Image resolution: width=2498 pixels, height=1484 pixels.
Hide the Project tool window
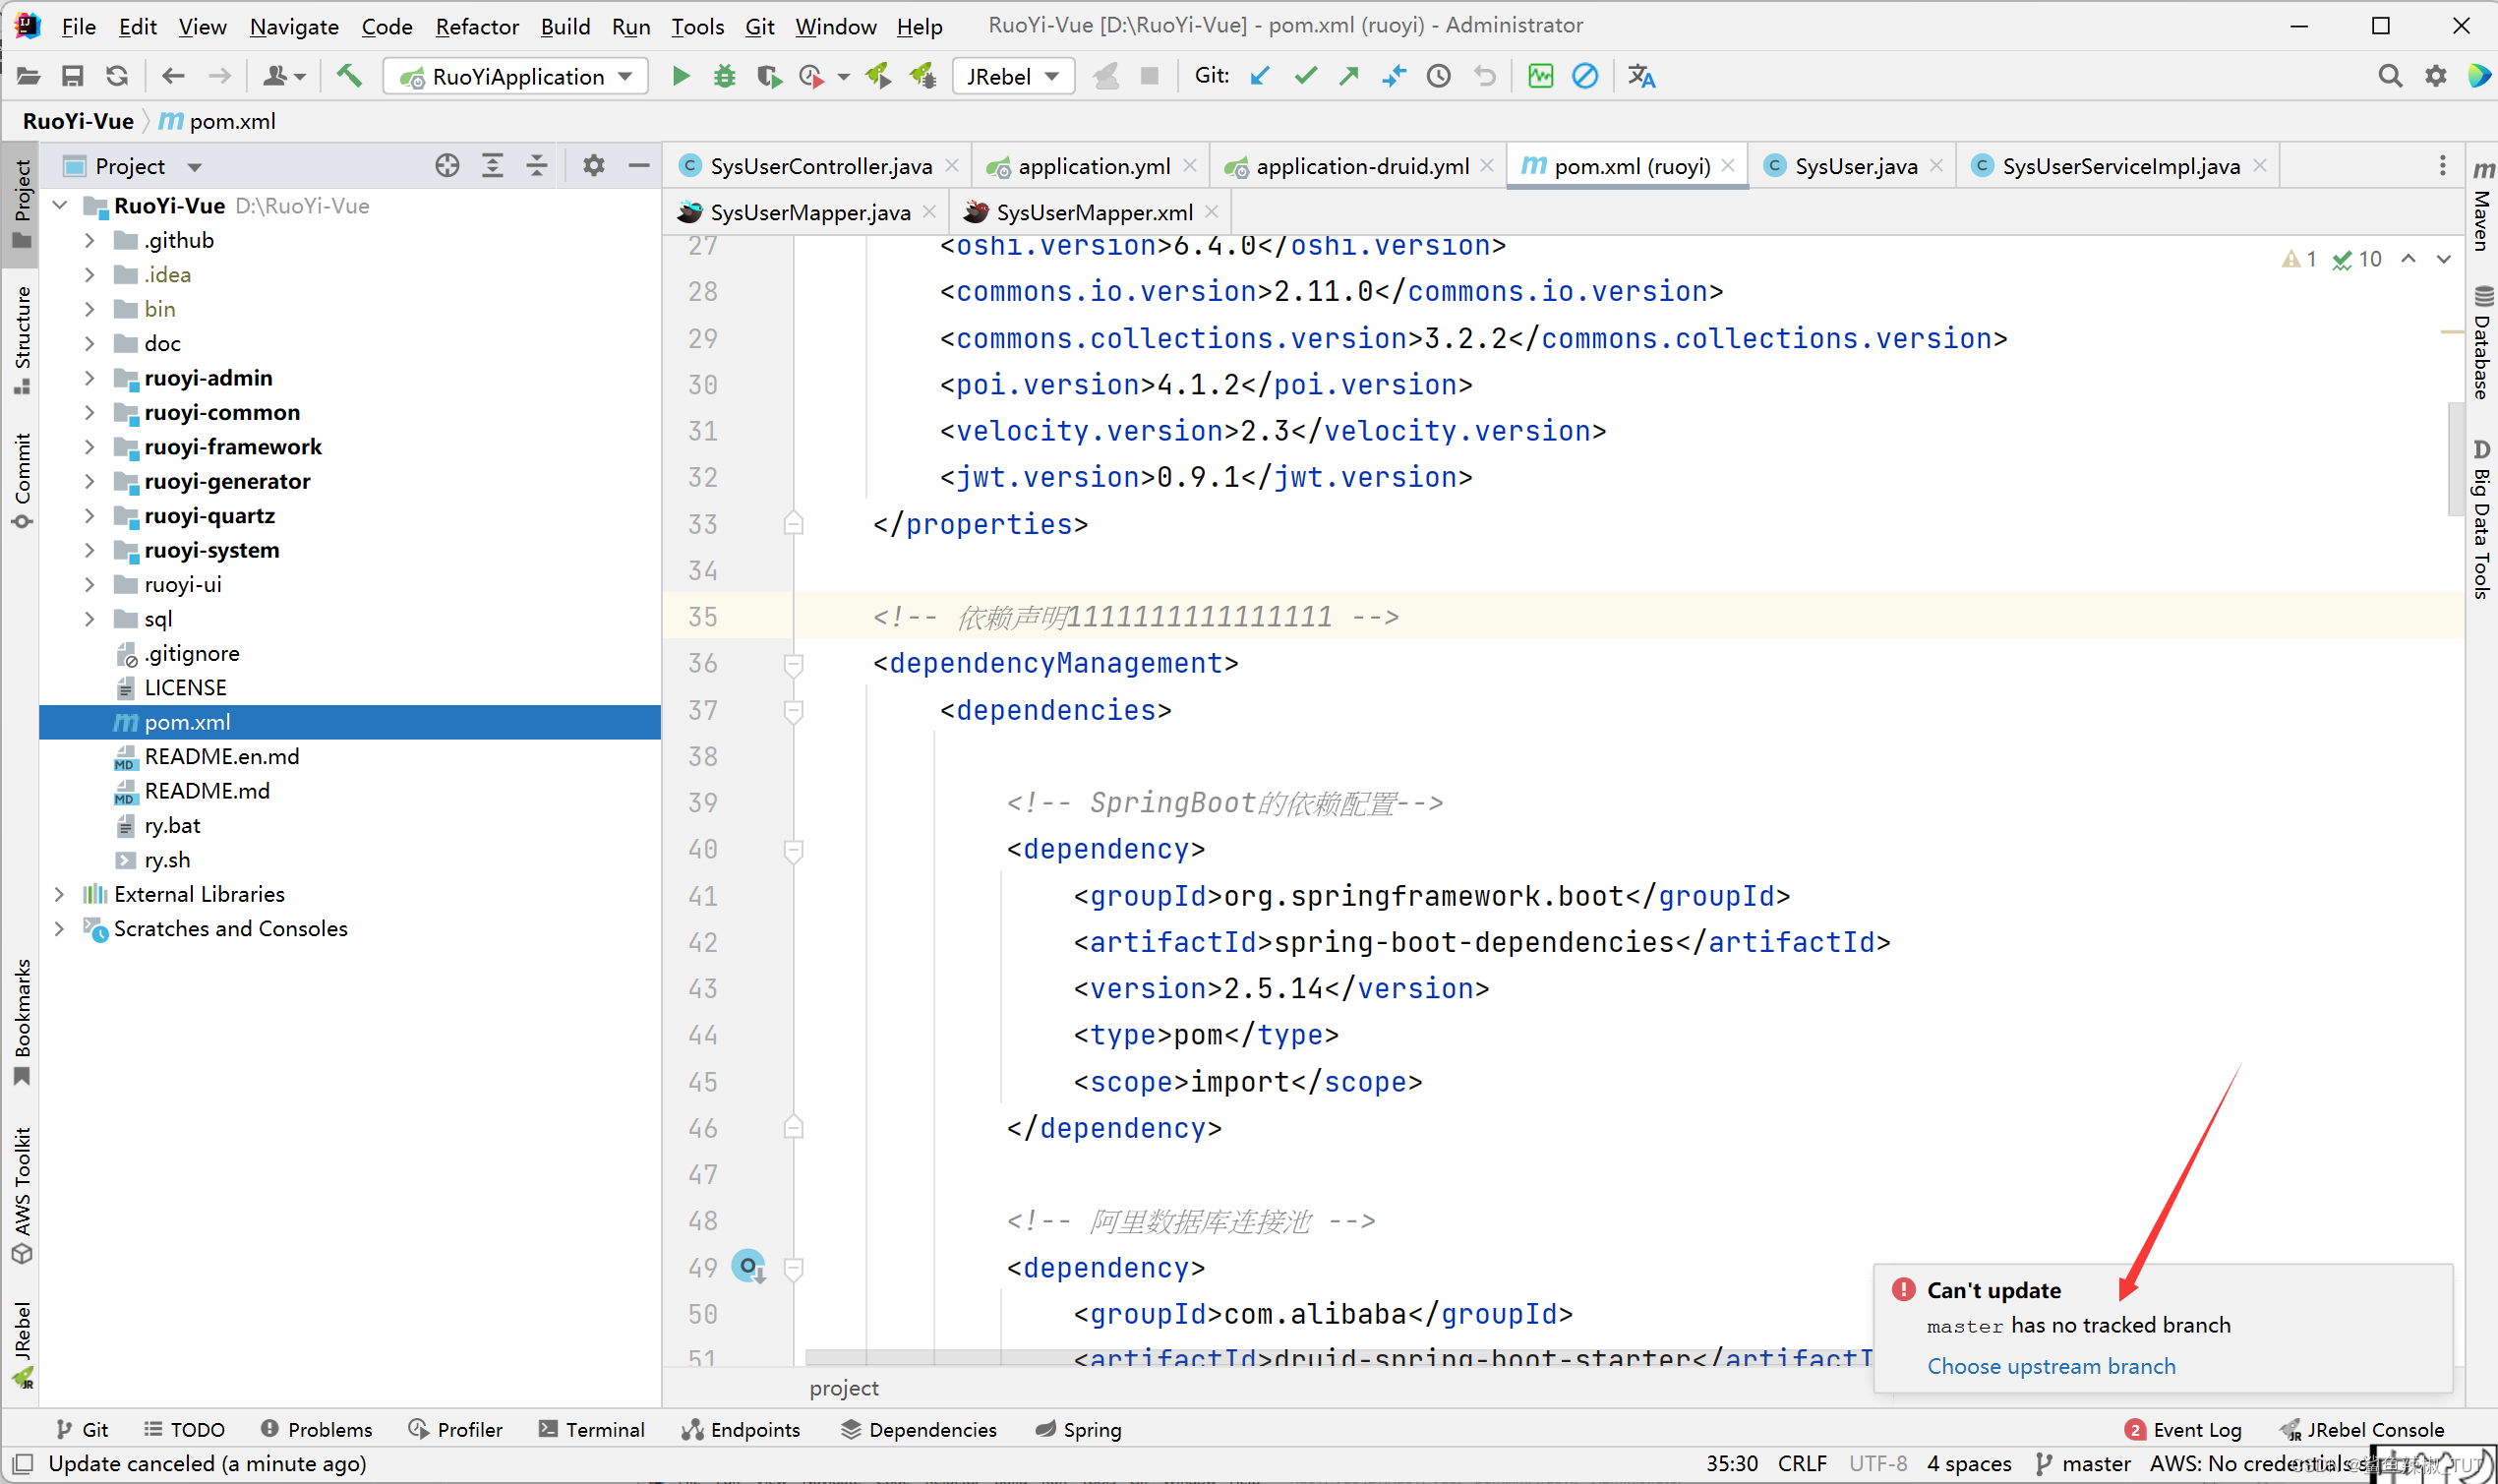(x=639, y=166)
